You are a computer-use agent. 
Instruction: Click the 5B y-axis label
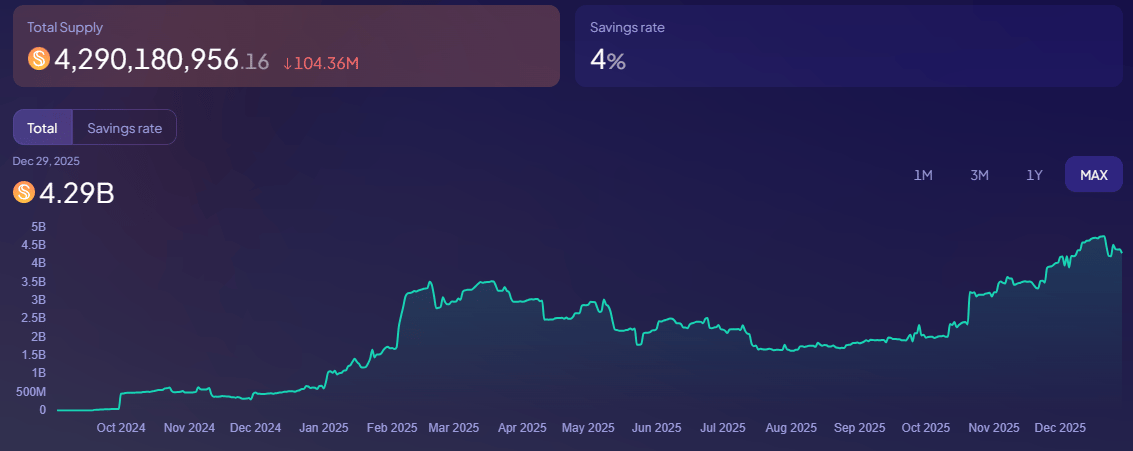[38, 226]
